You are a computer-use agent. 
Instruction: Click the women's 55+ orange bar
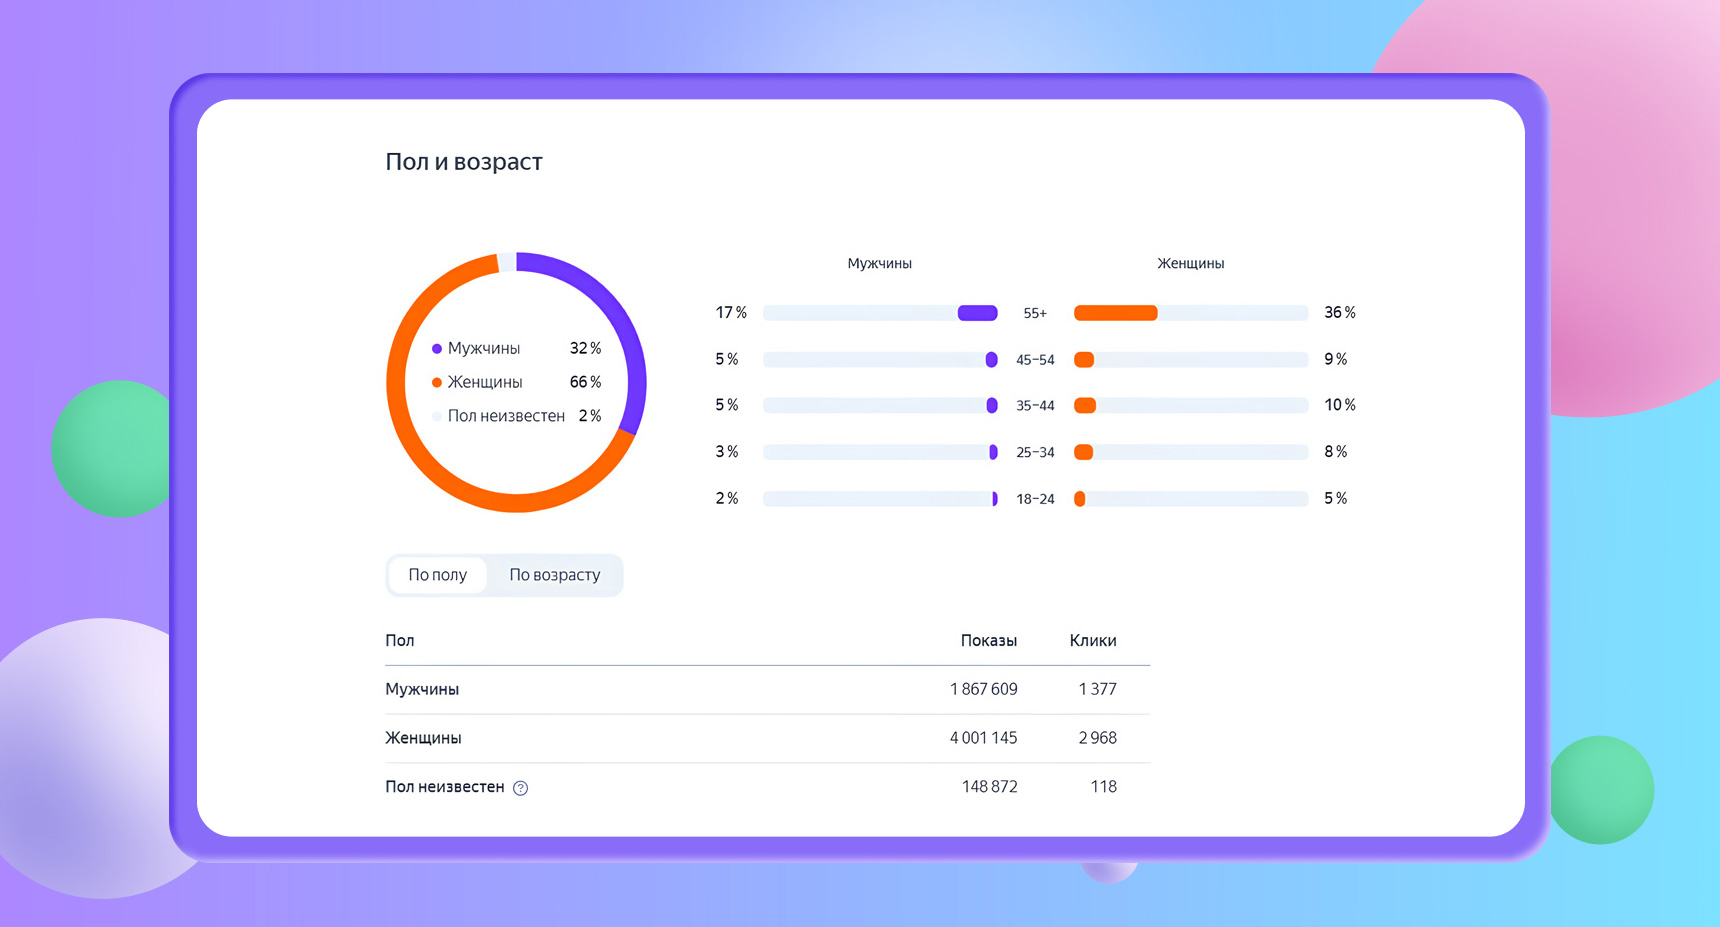tap(1116, 313)
